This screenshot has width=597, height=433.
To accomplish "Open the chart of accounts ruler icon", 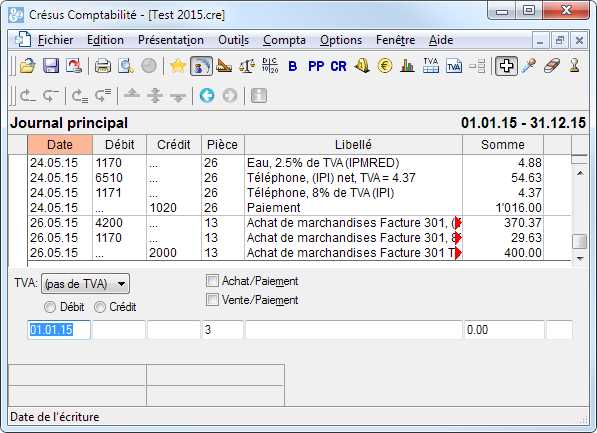I will [224, 66].
